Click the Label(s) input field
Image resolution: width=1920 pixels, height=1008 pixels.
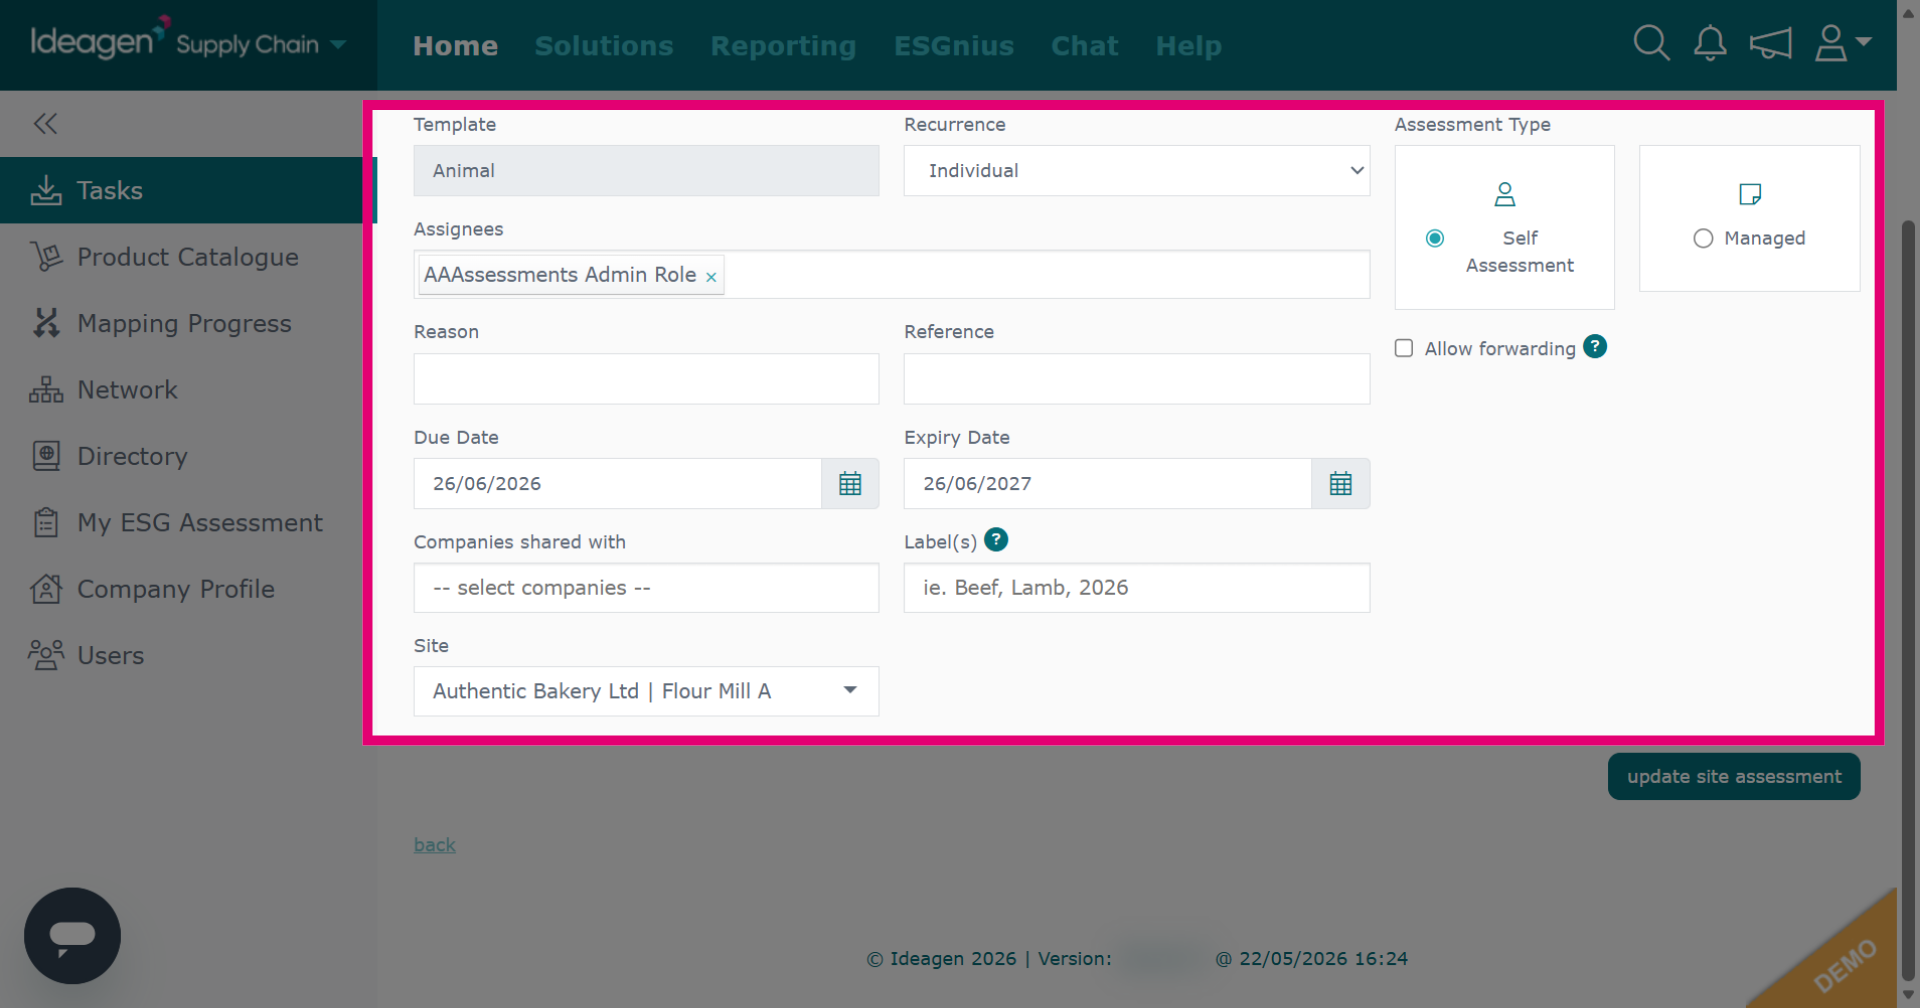pyautogui.click(x=1137, y=588)
